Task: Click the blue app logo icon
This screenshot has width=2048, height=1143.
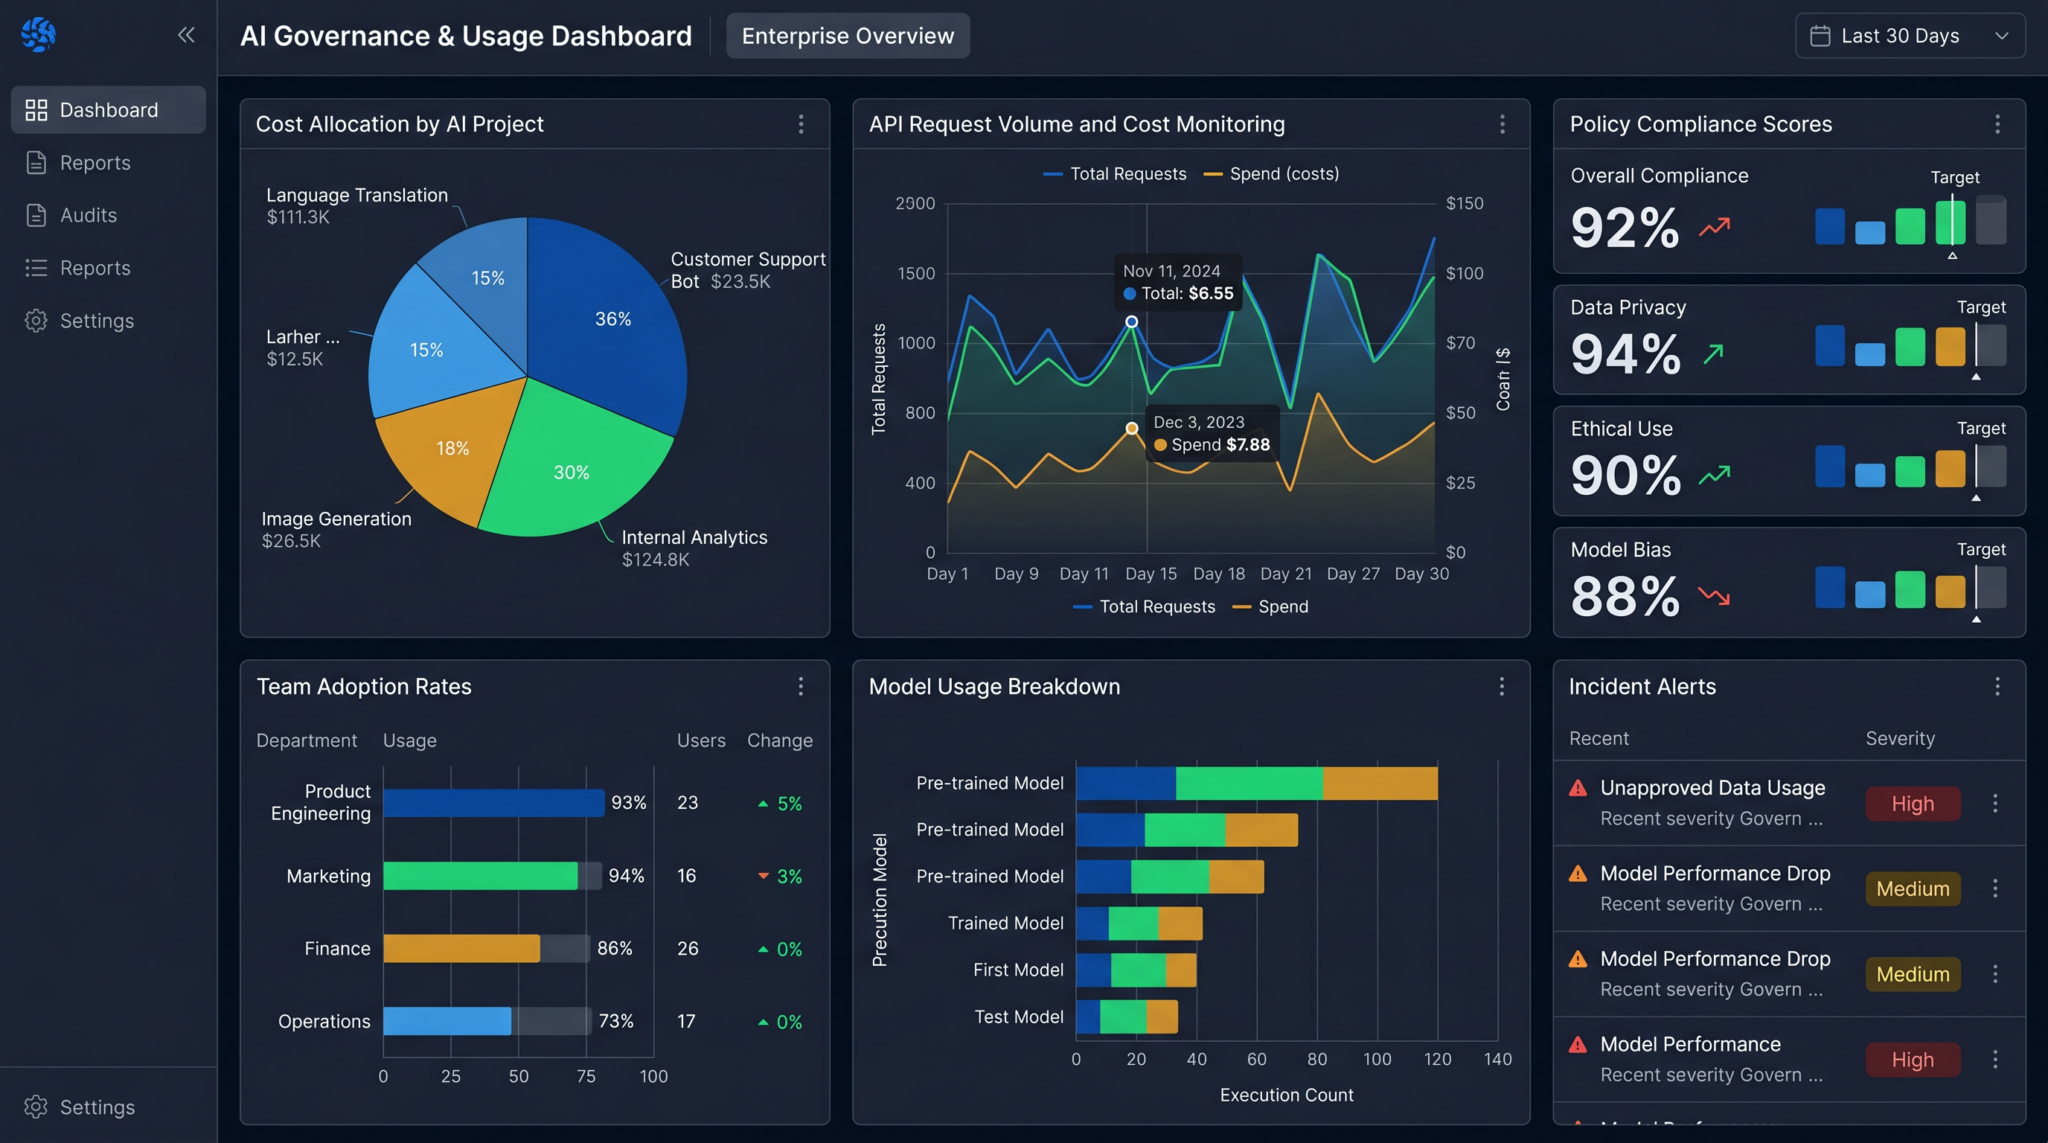Action: point(38,35)
